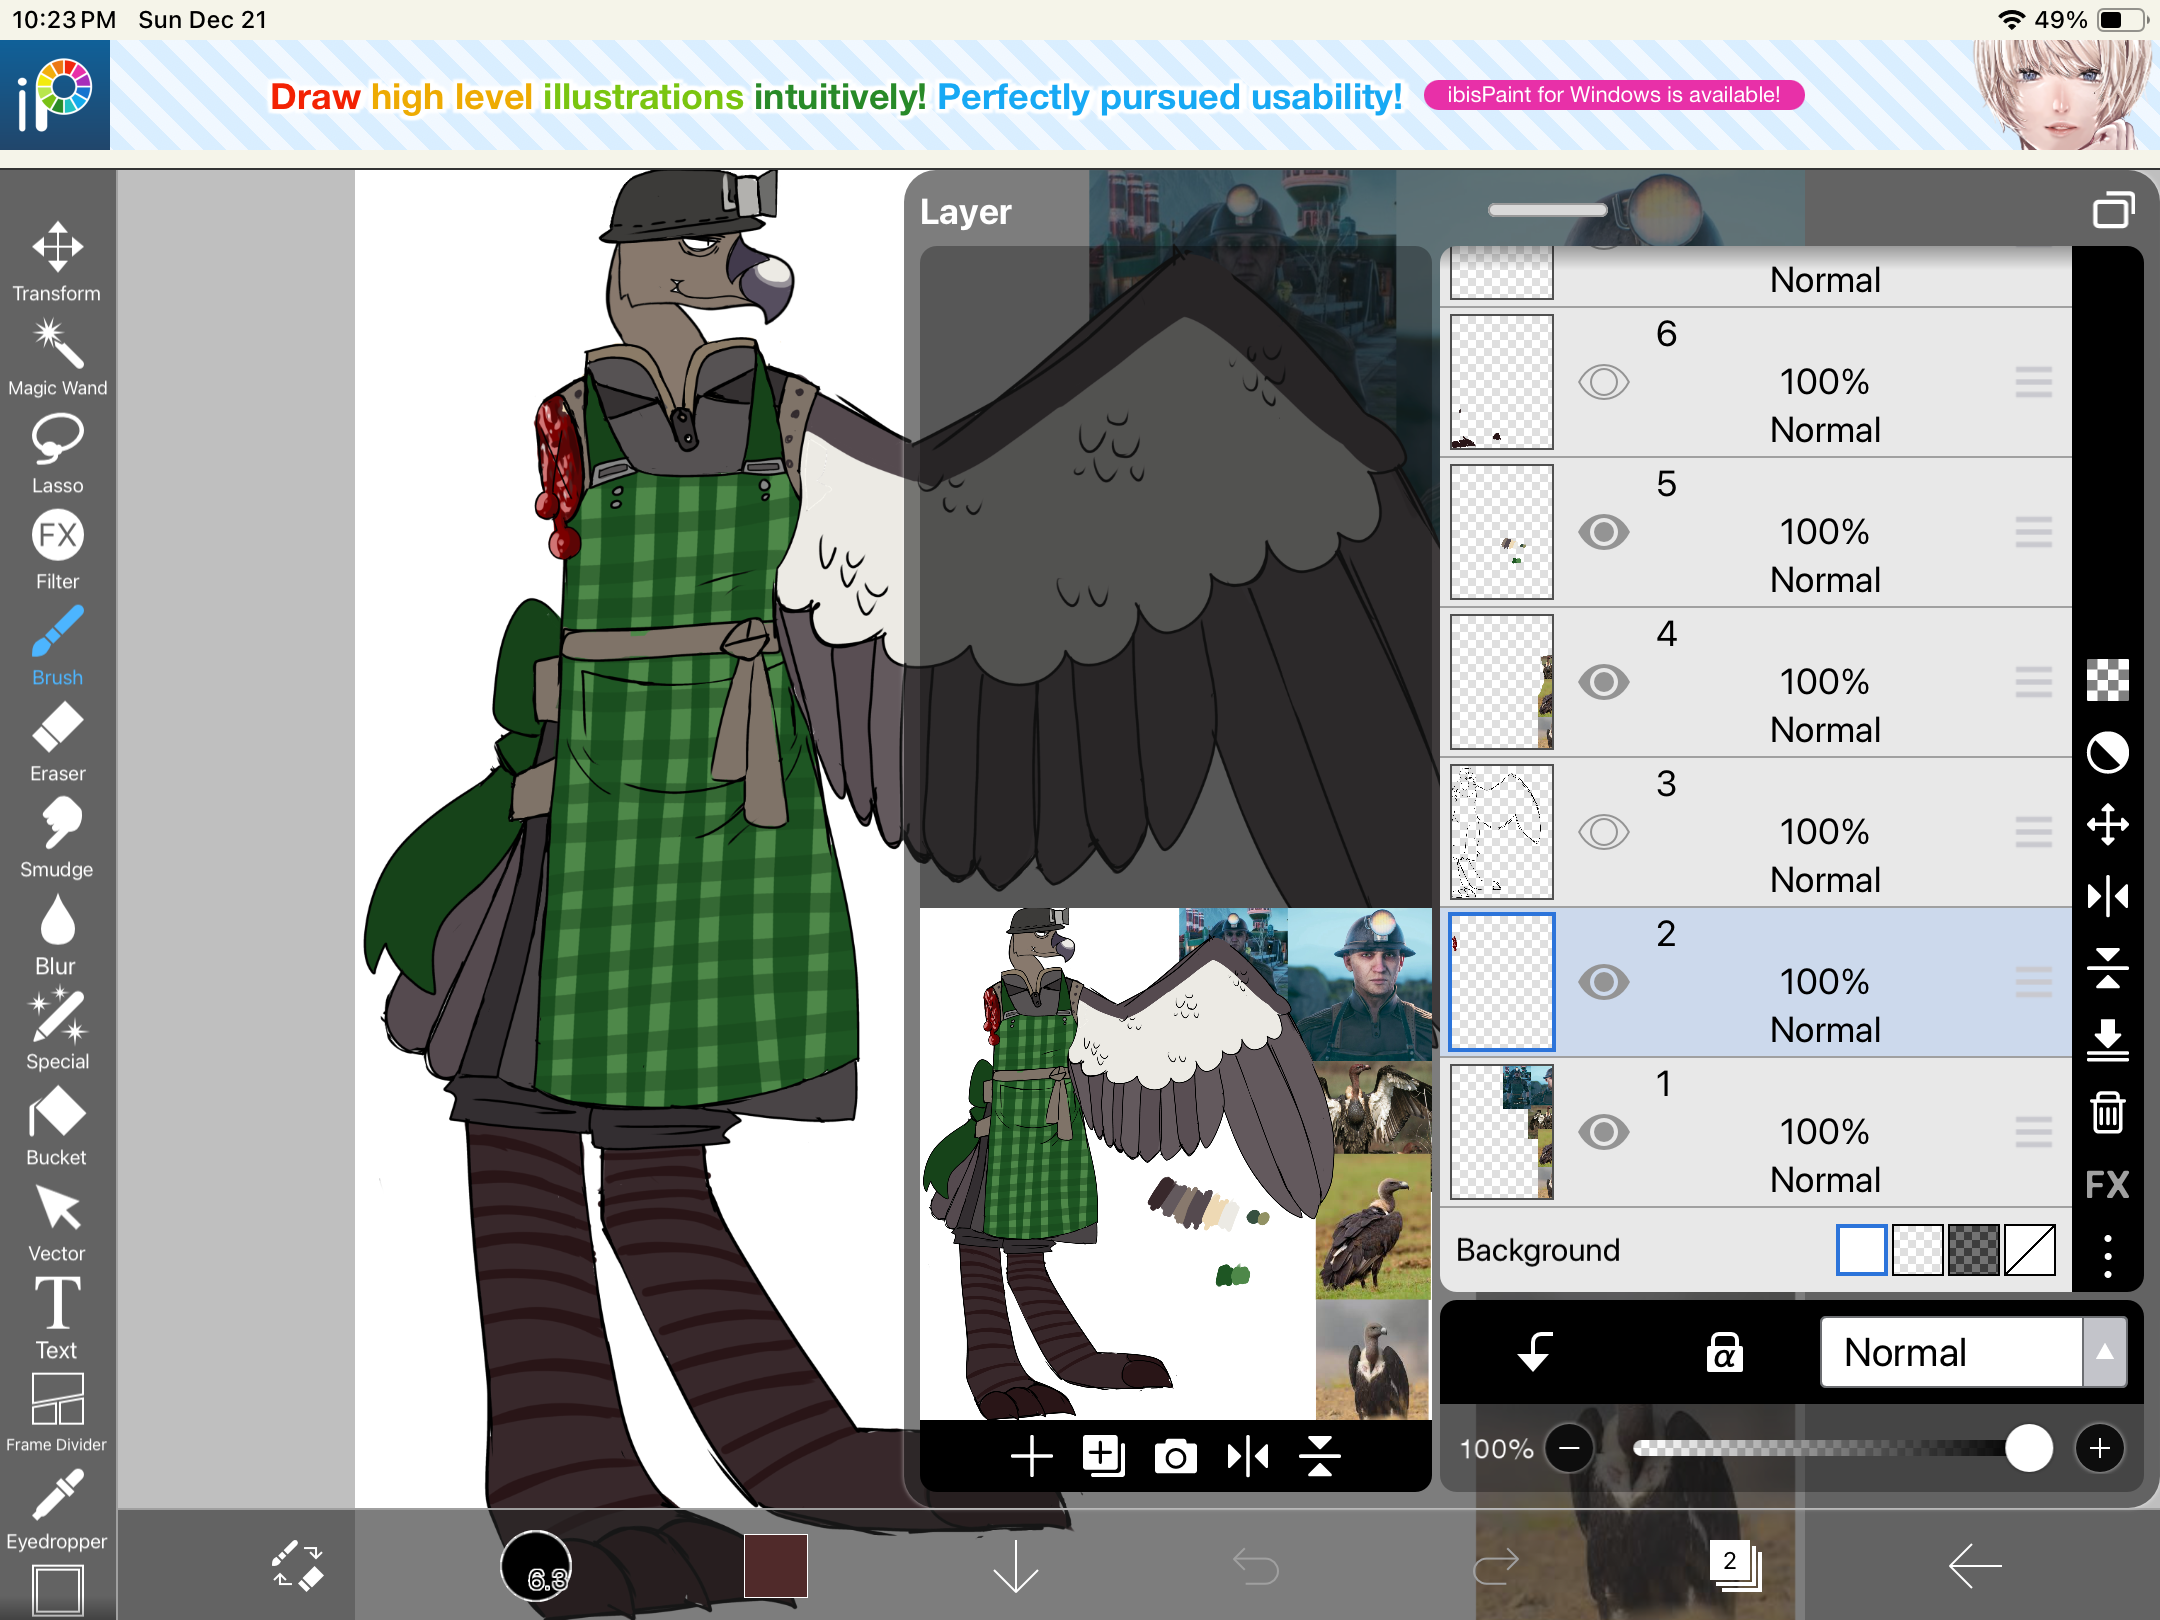
Task: Select the Lasso tool
Action: pyautogui.click(x=57, y=454)
